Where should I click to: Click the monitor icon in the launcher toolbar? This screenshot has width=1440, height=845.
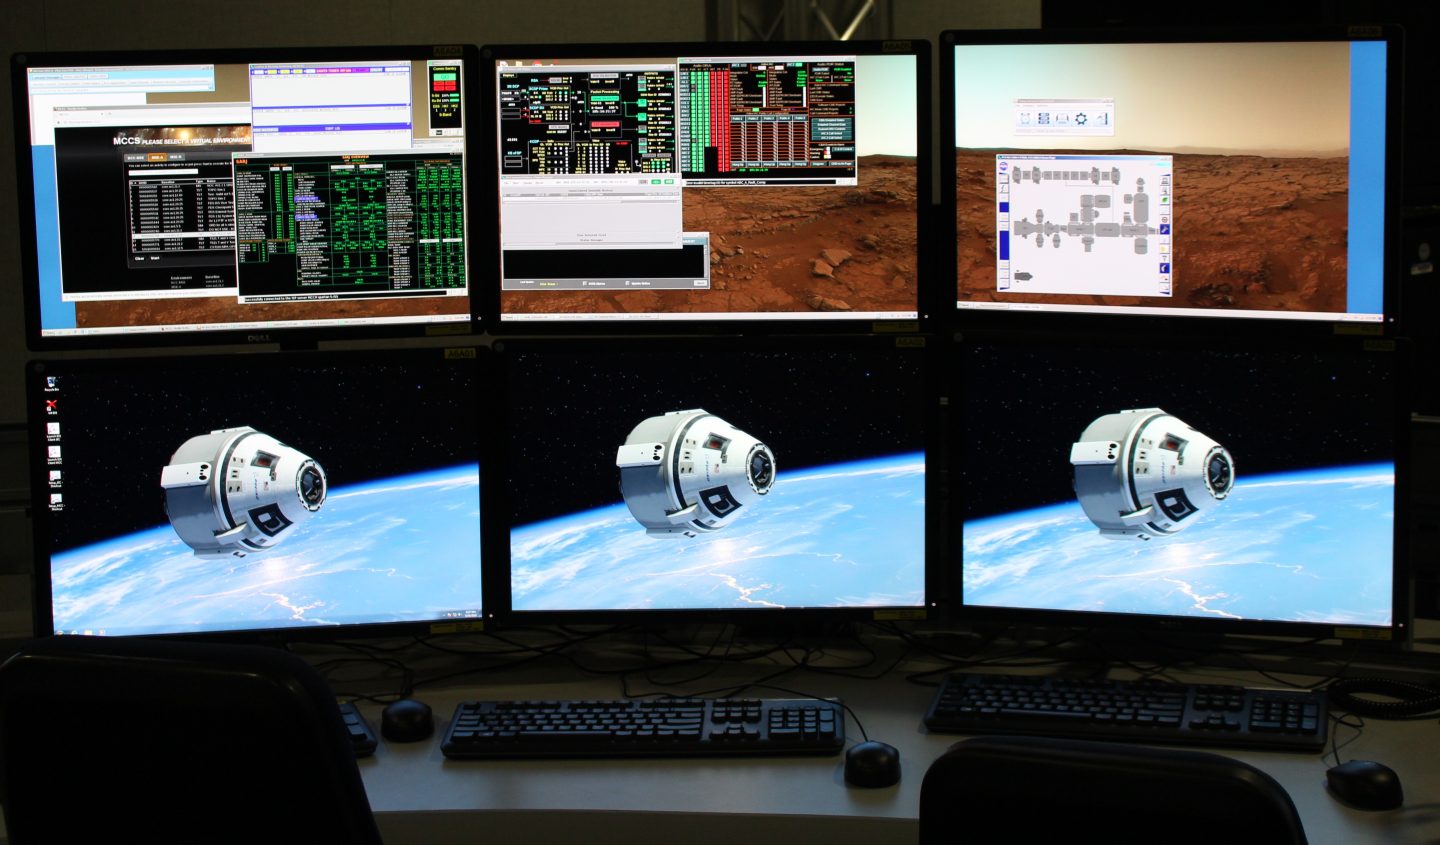tap(1062, 118)
